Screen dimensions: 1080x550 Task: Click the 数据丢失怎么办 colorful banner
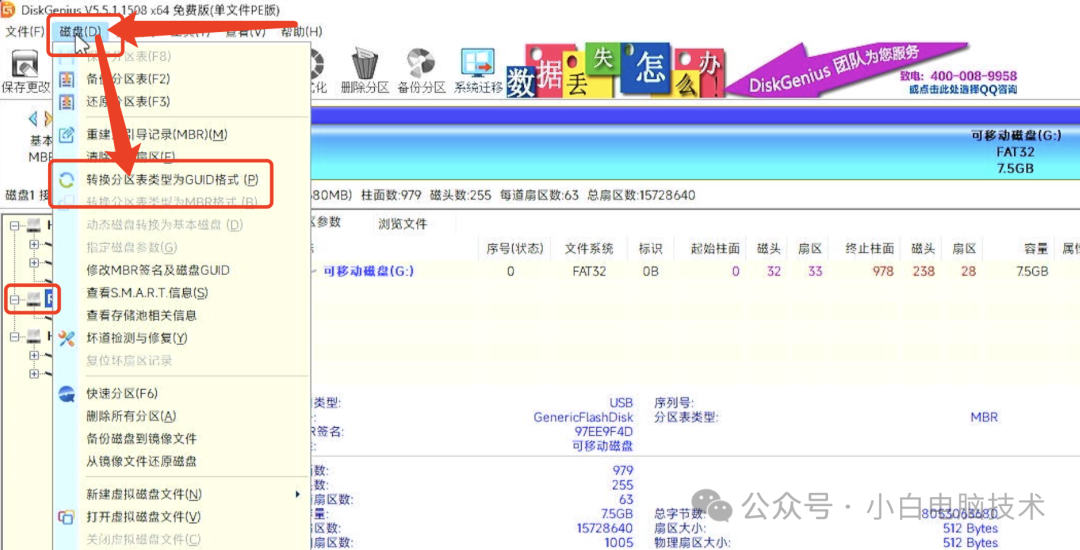(614, 70)
